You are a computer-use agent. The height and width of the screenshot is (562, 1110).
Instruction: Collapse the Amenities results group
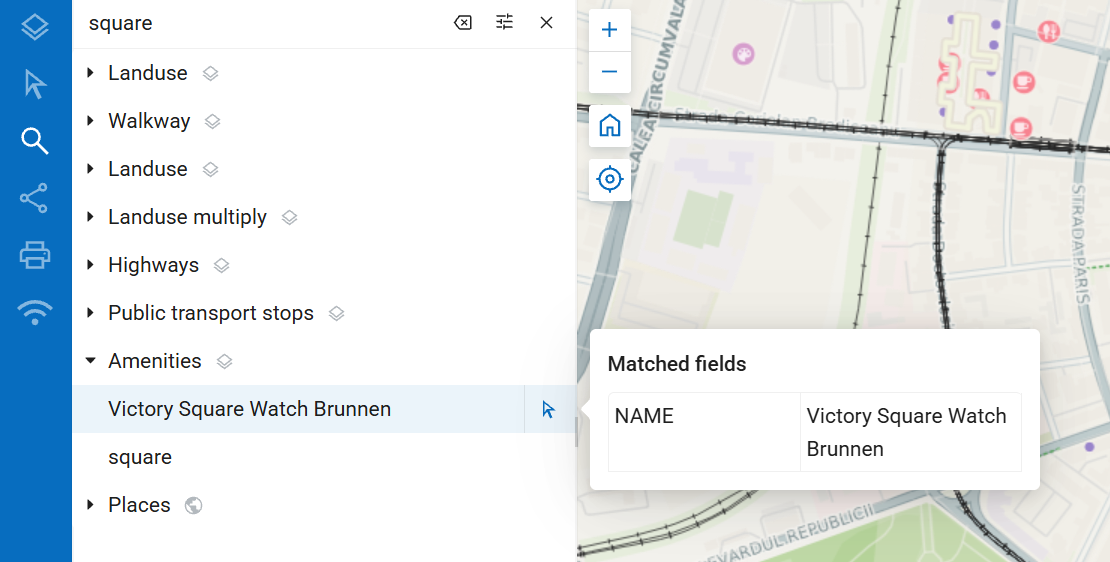coord(90,361)
